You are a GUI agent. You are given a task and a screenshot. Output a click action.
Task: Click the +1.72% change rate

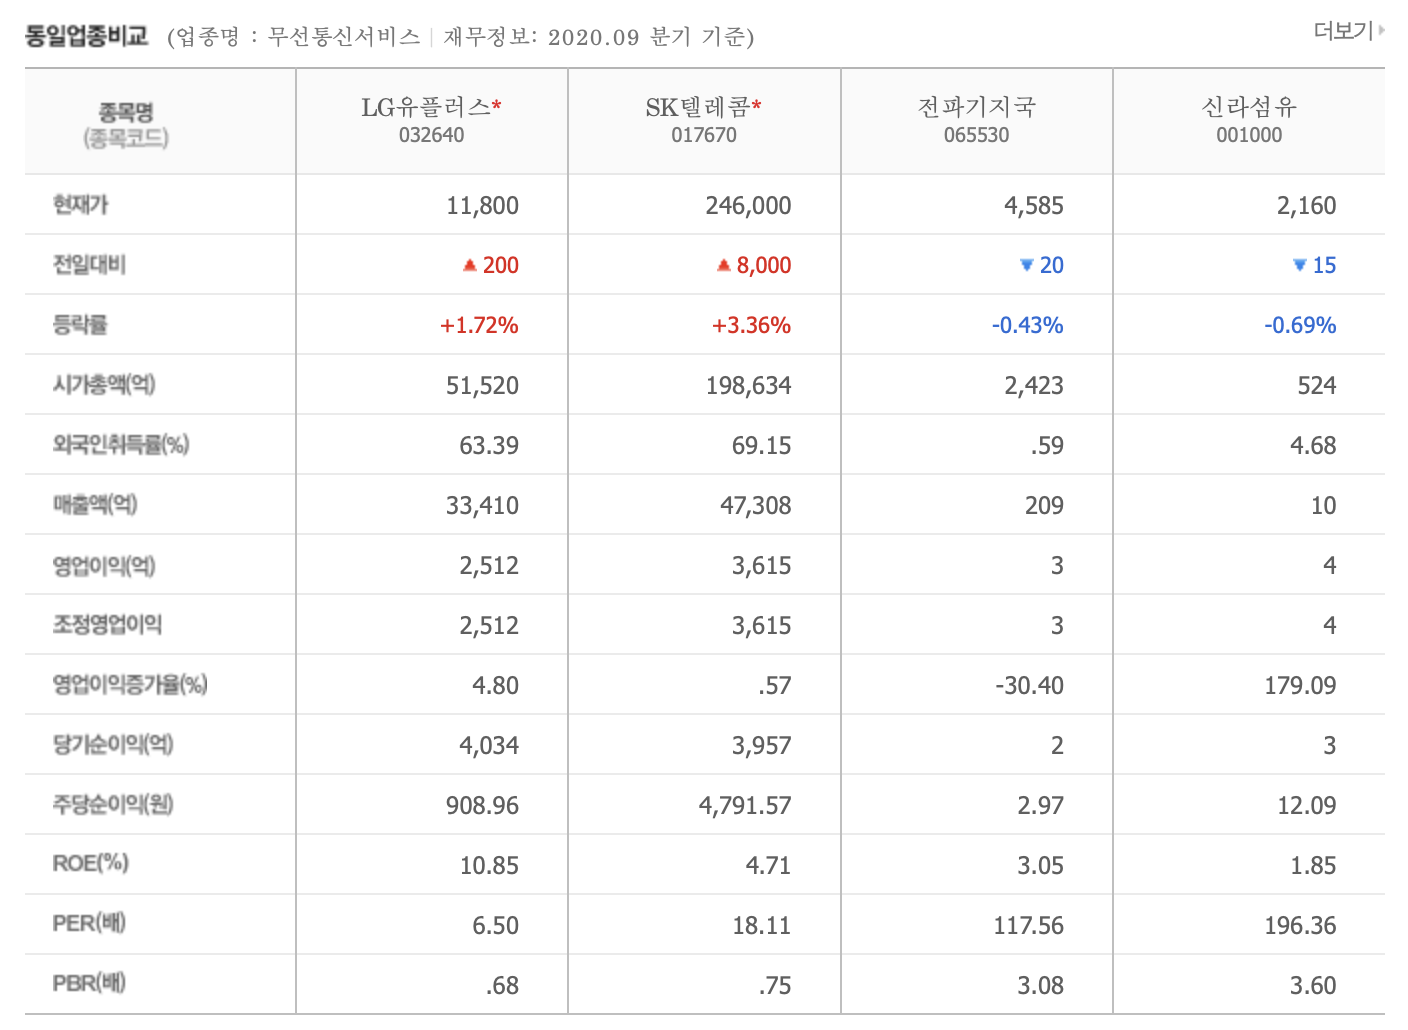[x=479, y=326]
